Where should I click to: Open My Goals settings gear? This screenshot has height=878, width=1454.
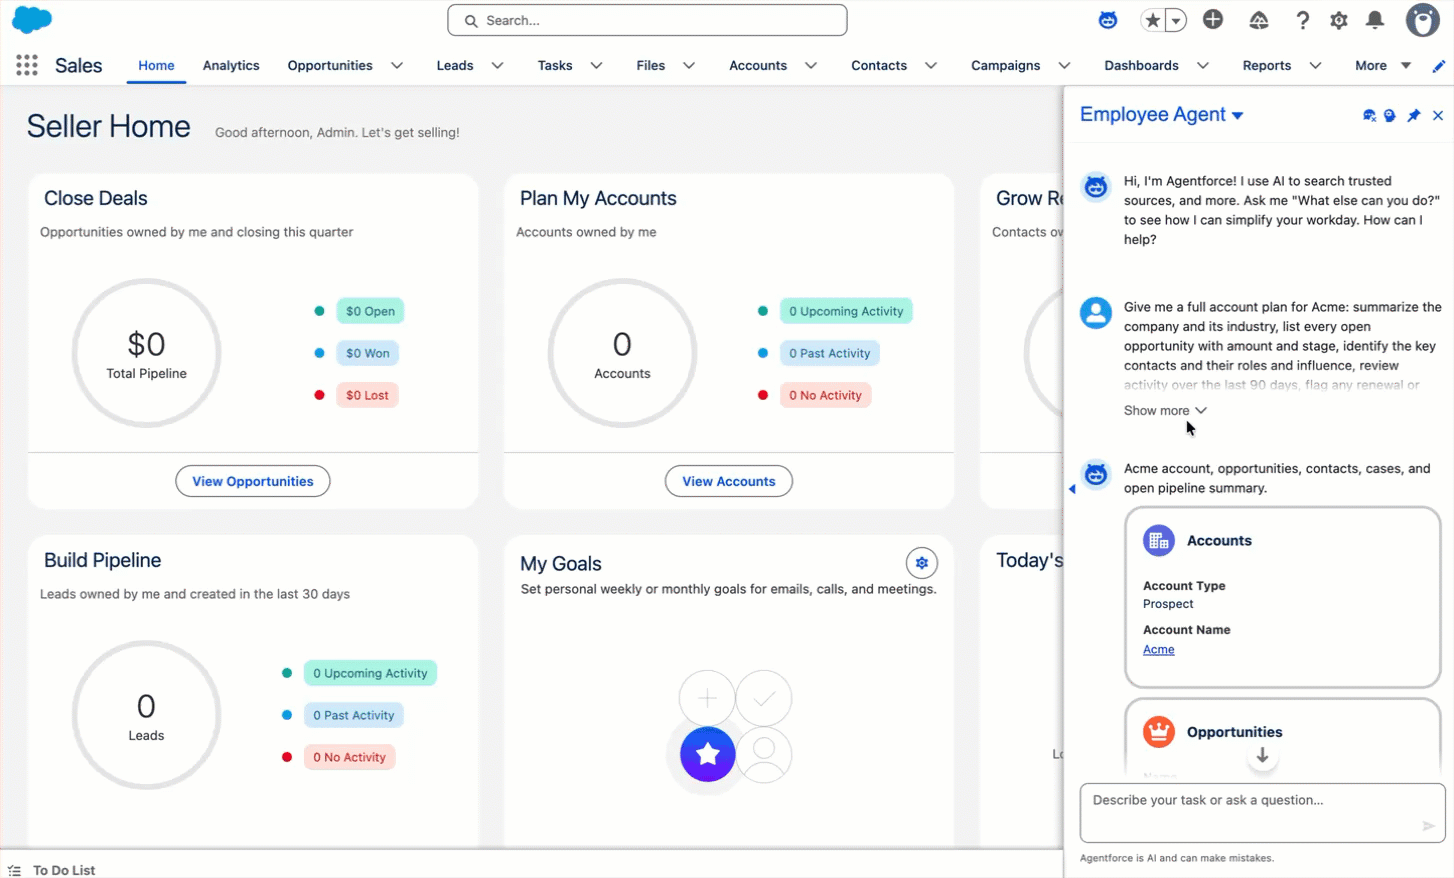click(922, 563)
